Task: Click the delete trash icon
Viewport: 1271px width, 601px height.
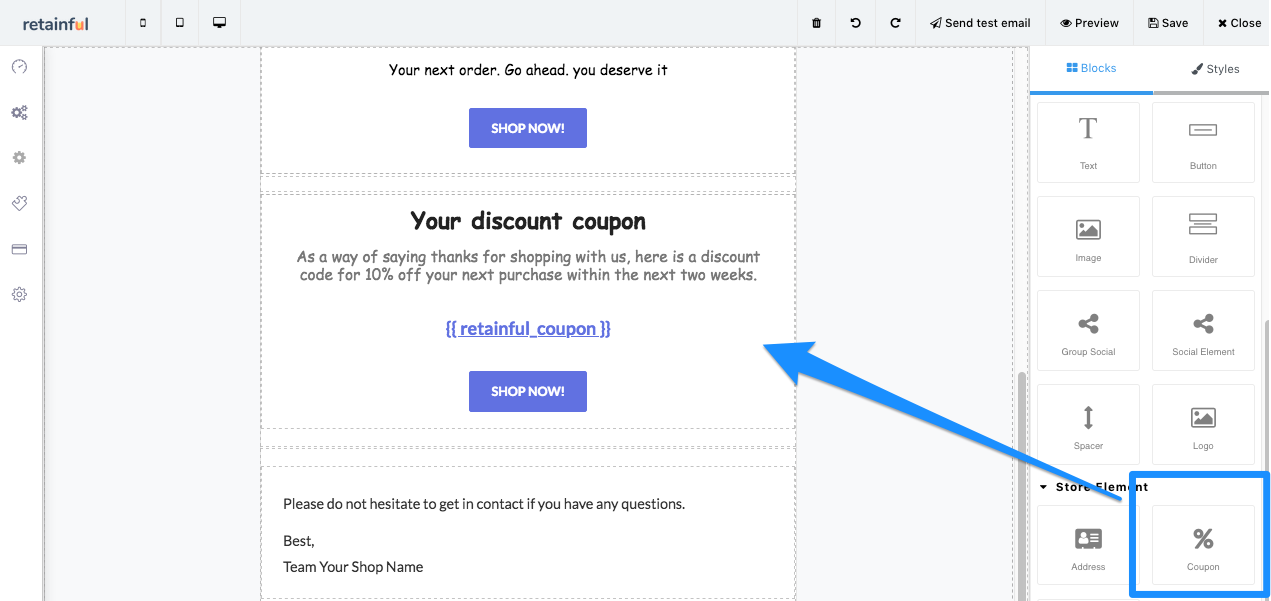Action: click(815, 22)
